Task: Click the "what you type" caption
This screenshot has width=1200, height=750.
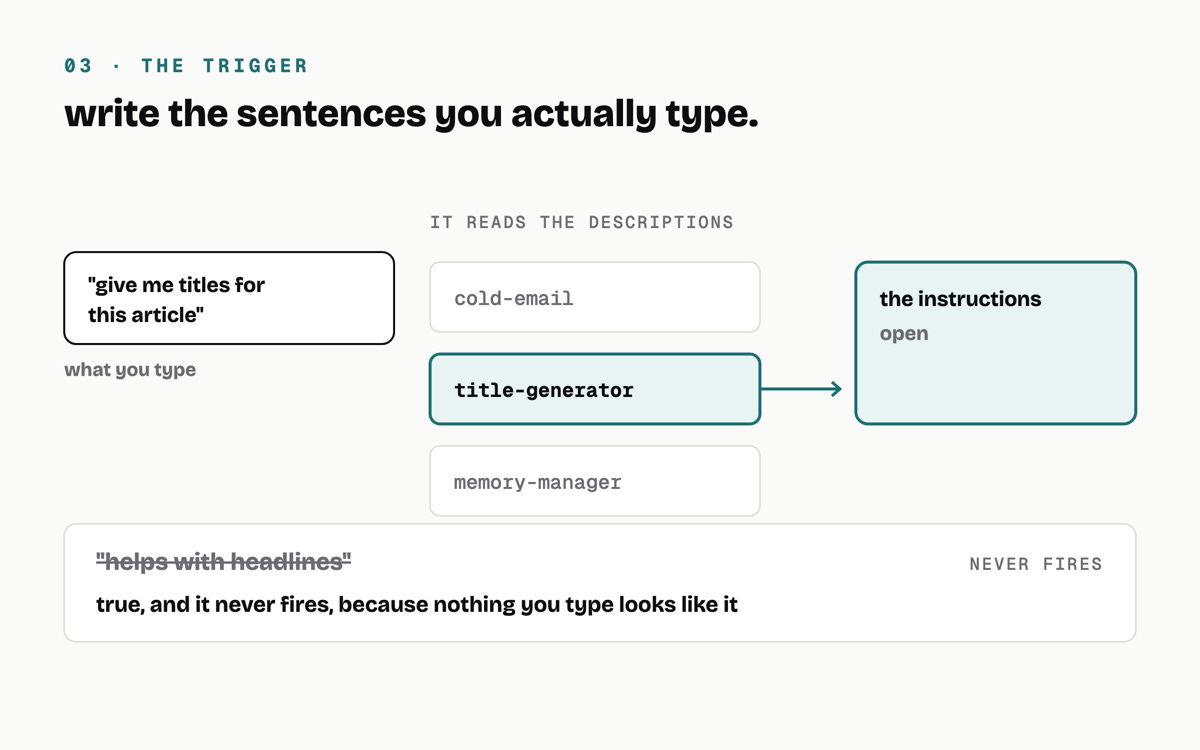Action: coord(130,370)
